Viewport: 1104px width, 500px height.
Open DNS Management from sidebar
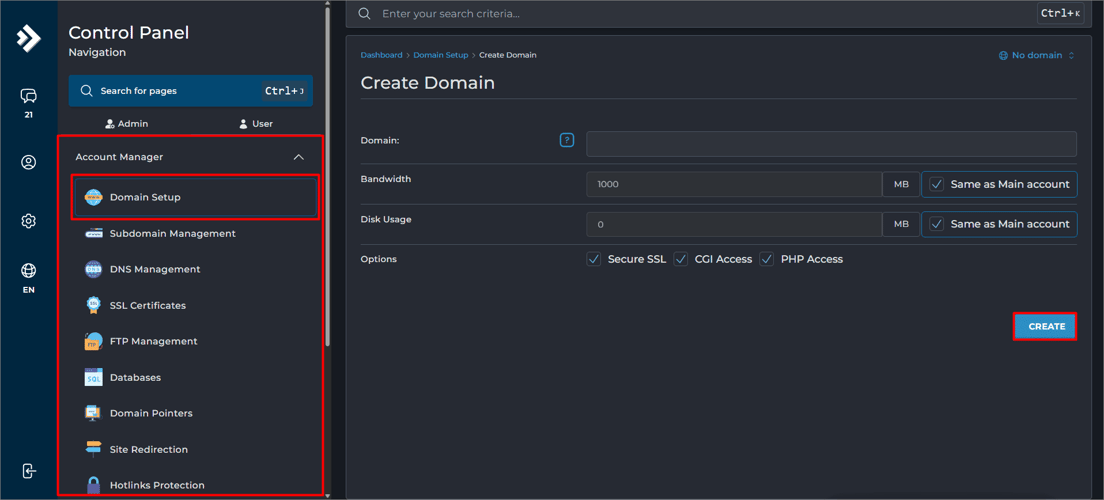154,269
